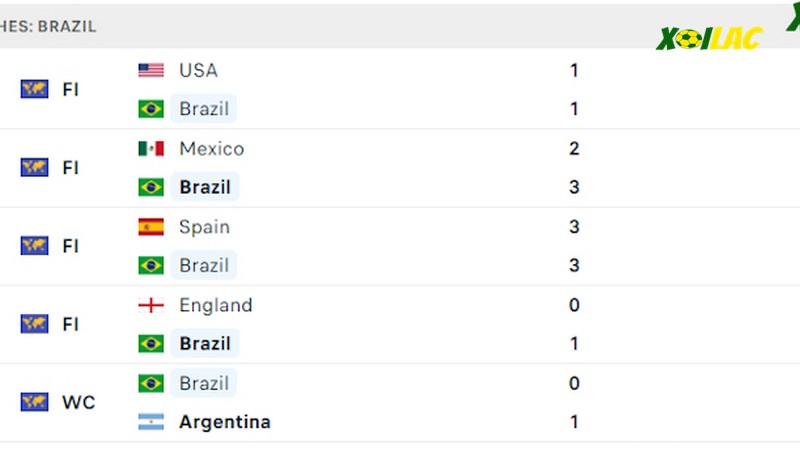The image size is (800, 450).
Task: Click highlighted Brazil in England match
Action: click(x=205, y=343)
